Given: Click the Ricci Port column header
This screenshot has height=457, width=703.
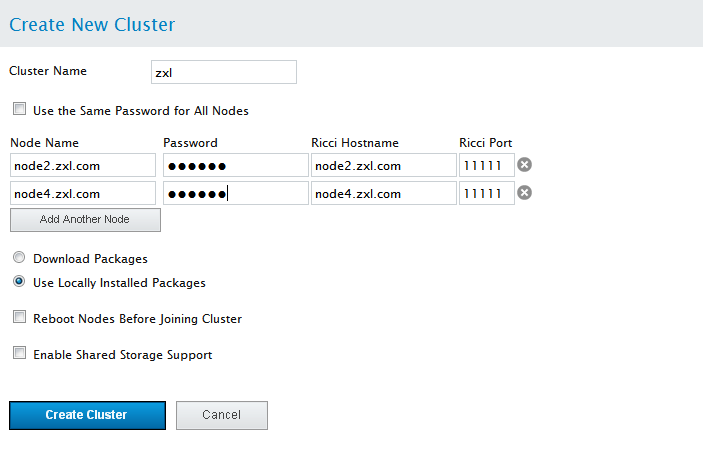Looking at the screenshot, I should pos(486,143).
